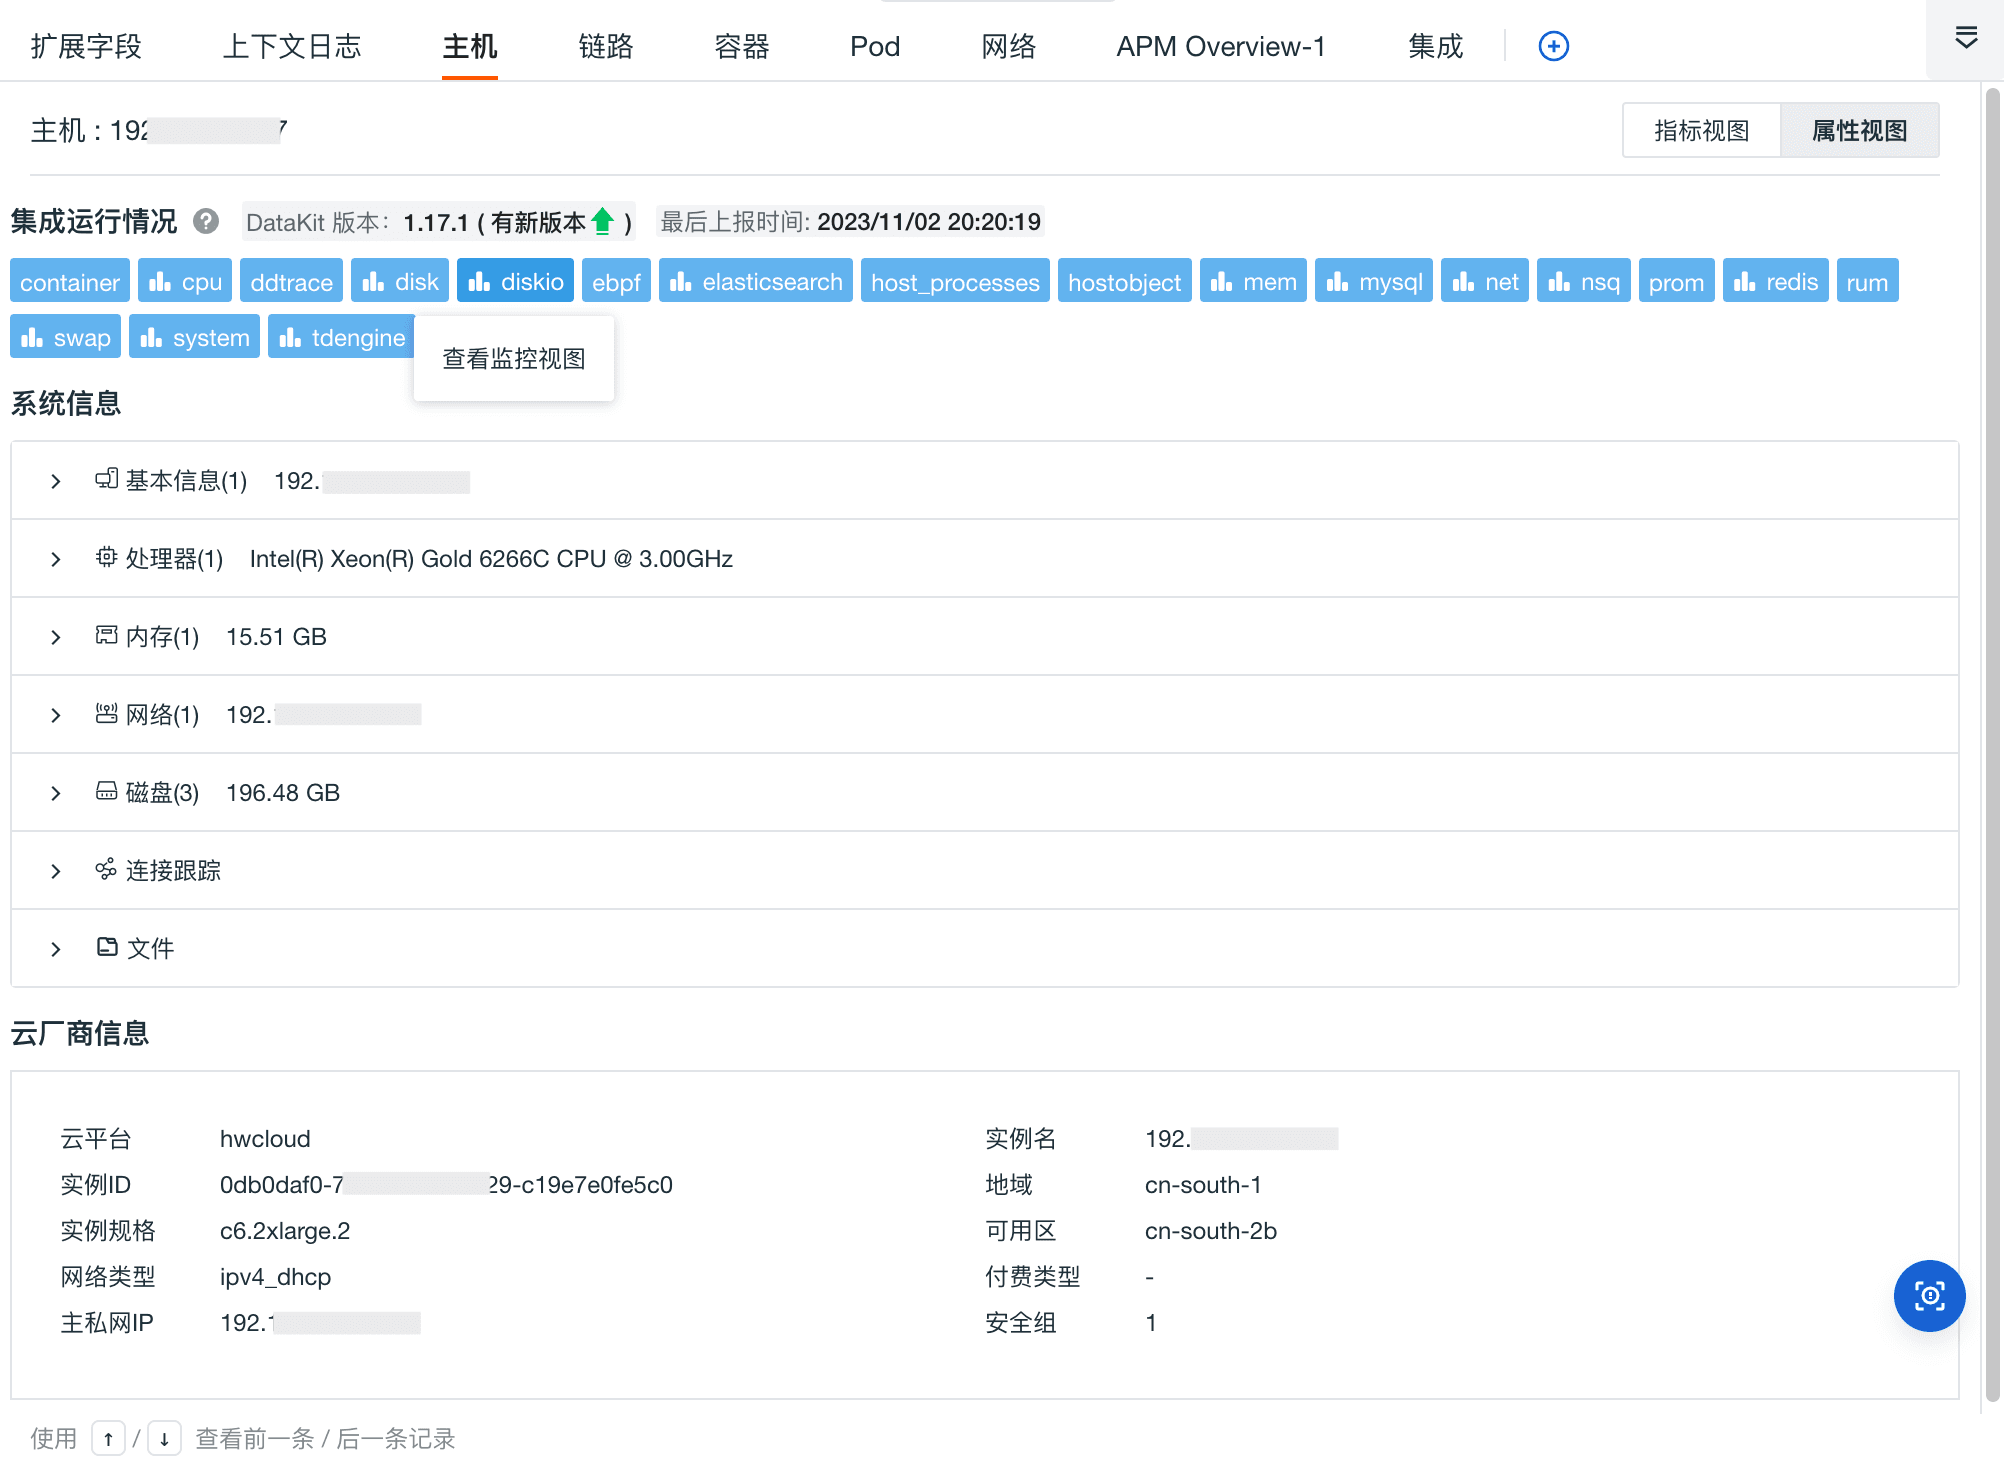Click the up arrow key for previous record
The height and width of the screenshot is (1460, 2004).
coord(108,1439)
